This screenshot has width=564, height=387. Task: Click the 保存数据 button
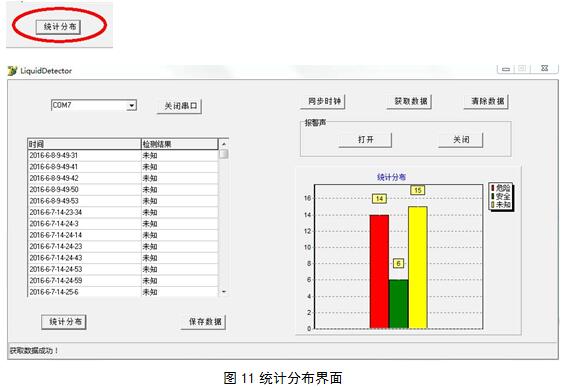click(x=204, y=322)
